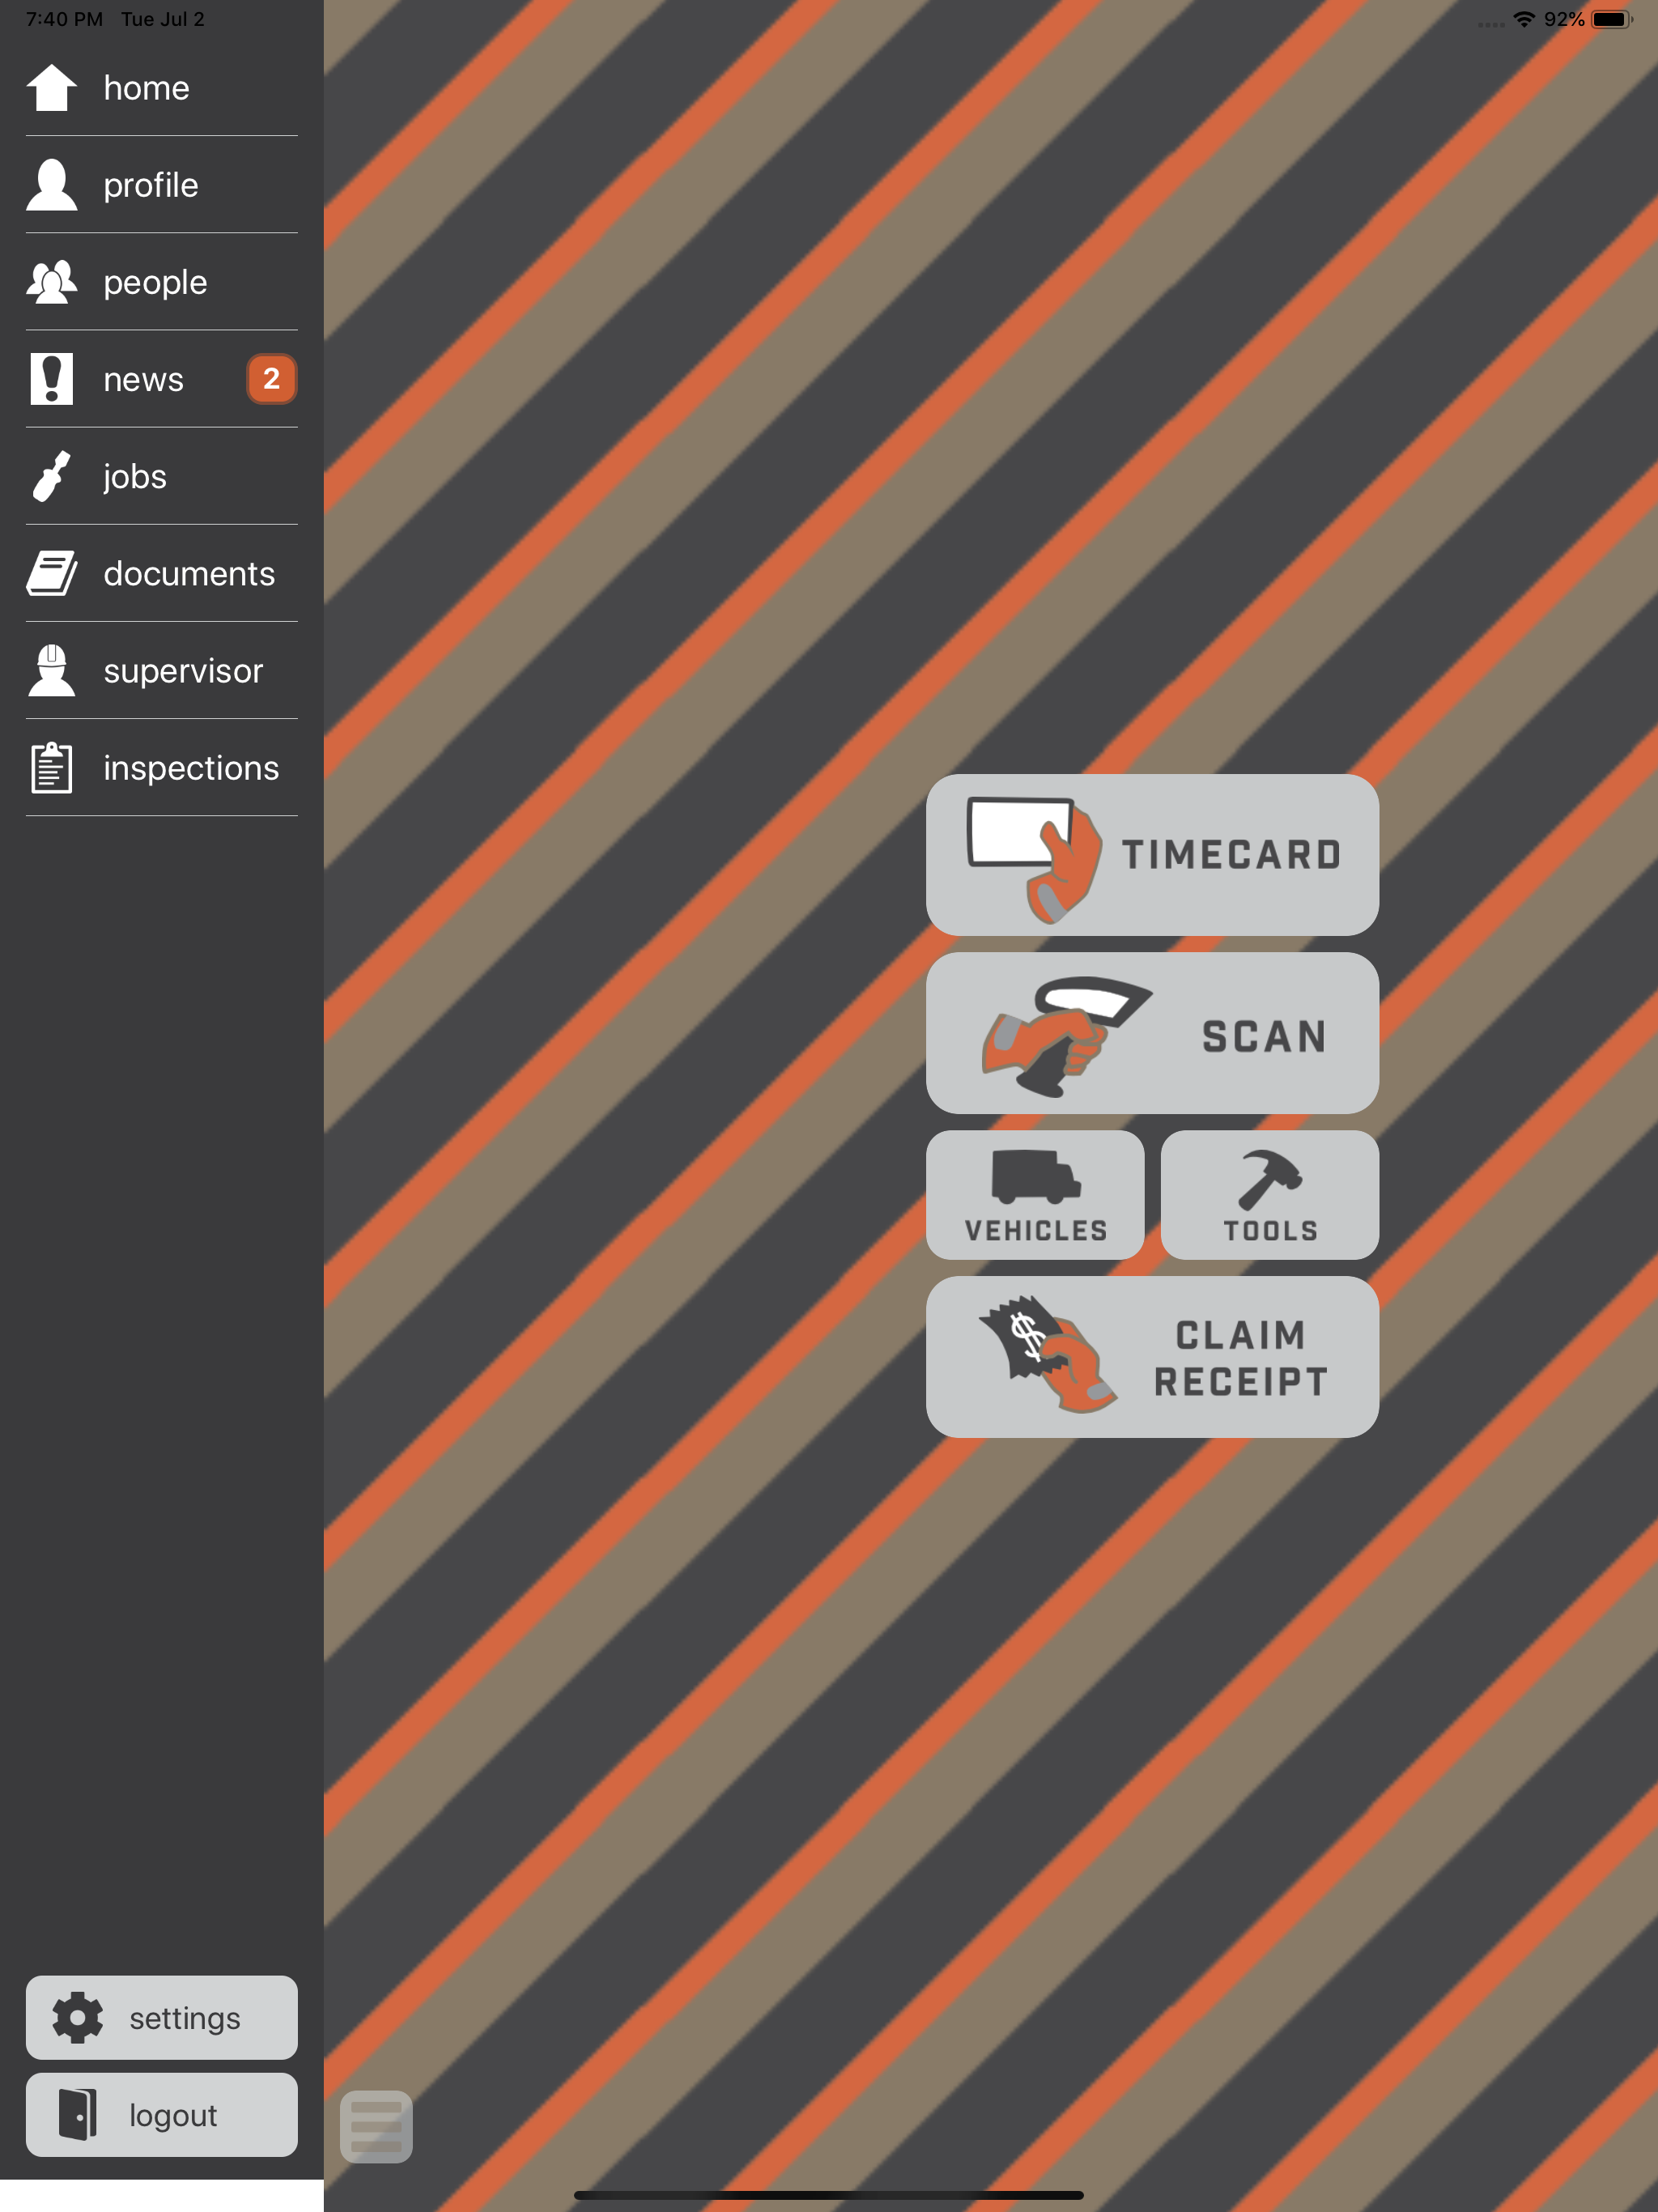
Task: Toggle the sidebar hamburger menu icon
Action: coord(376,2126)
